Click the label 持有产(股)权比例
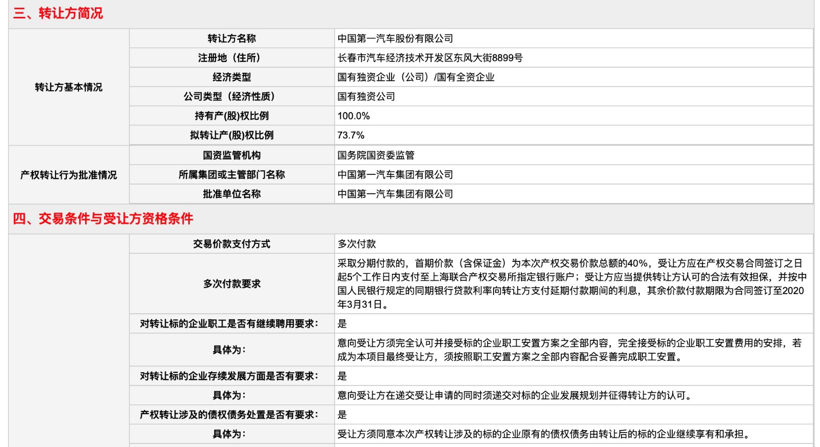The image size is (820, 447). pyautogui.click(x=232, y=116)
